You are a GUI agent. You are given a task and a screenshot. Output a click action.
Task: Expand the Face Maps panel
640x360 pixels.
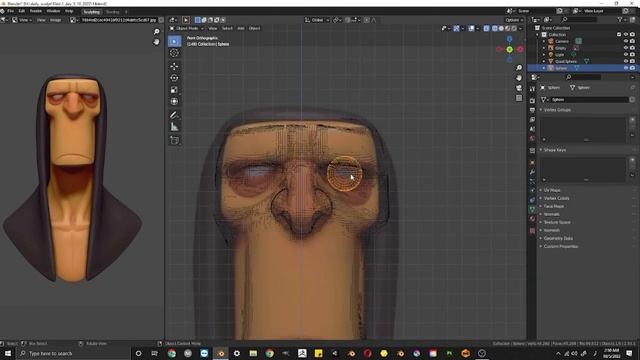tap(553, 207)
